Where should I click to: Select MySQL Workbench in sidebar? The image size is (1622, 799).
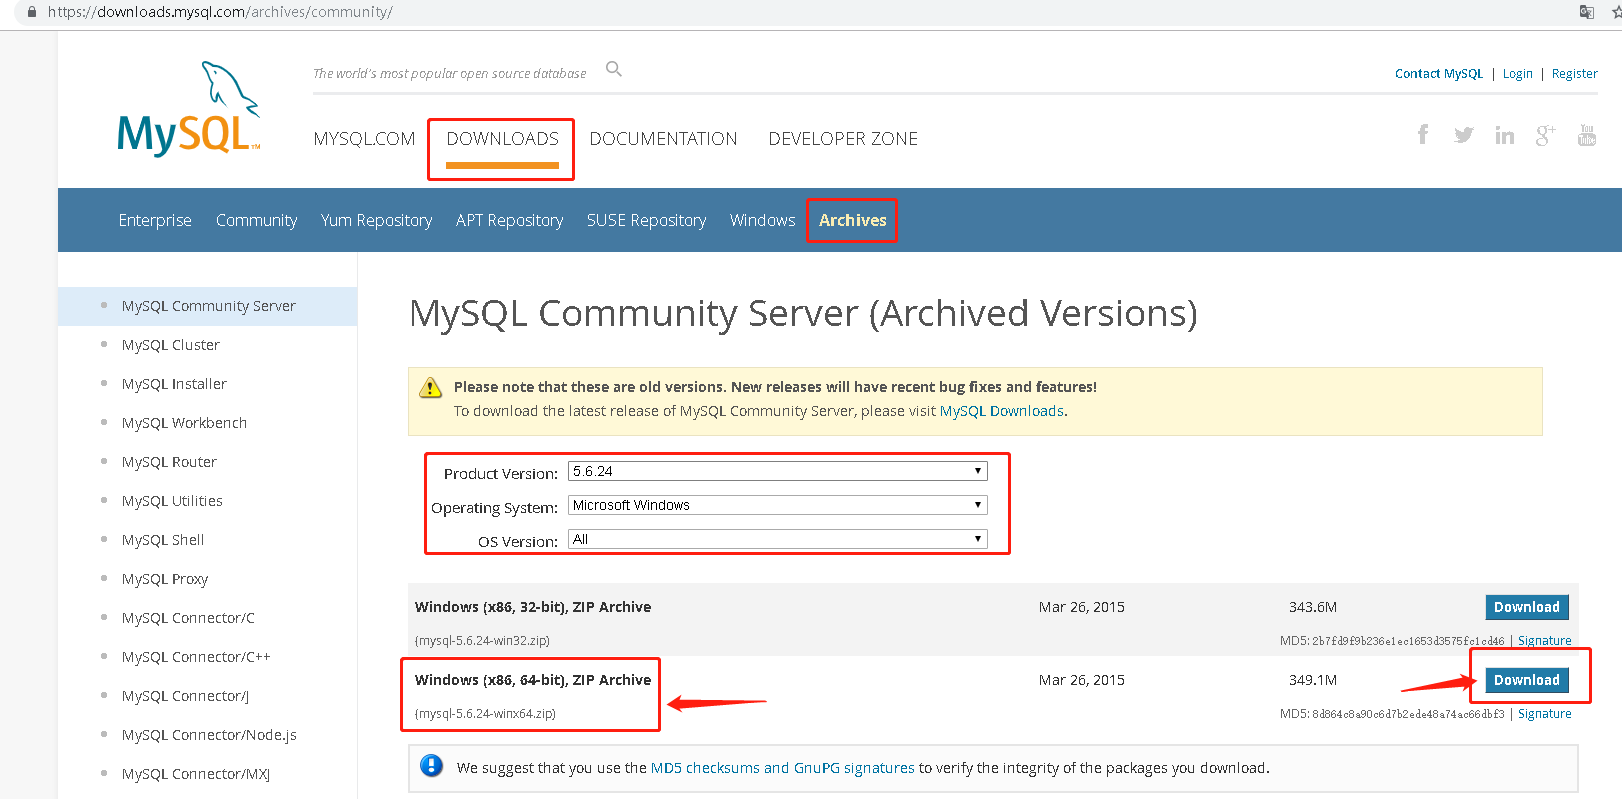click(x=184, y=423)
